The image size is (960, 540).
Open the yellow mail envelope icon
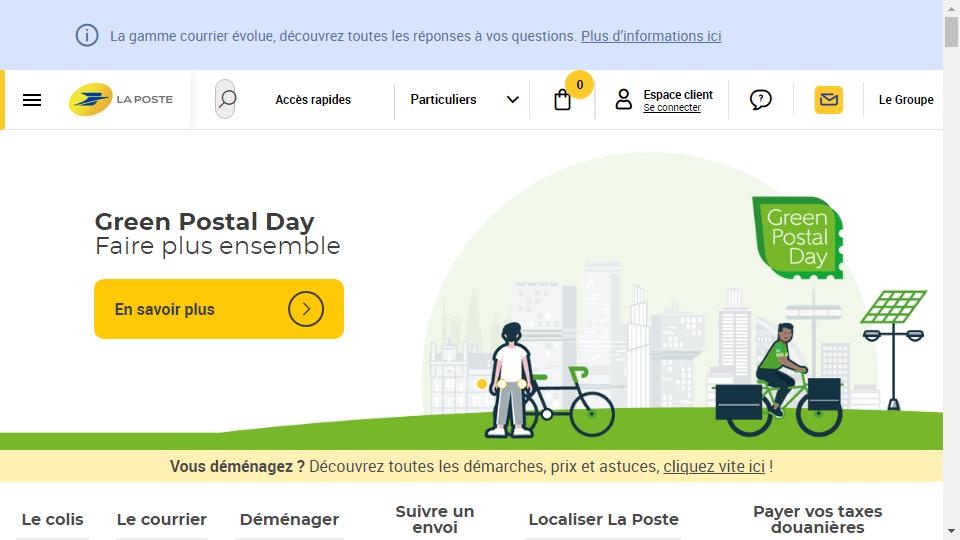tap(828, 100)
